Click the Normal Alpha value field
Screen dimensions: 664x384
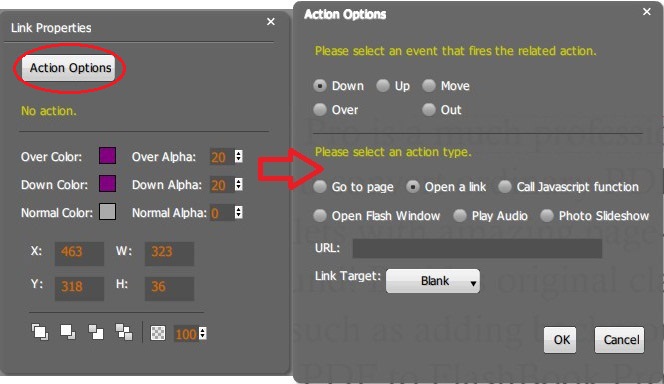click(222, 213)
